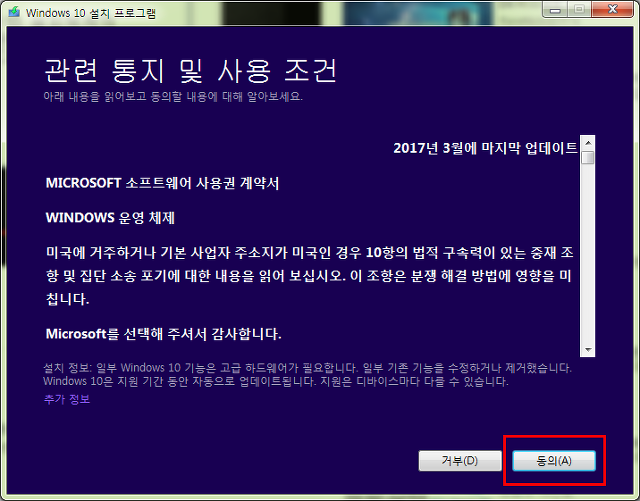
Task: Click the 설치 정보 notice text
Action: click(307, 374)
